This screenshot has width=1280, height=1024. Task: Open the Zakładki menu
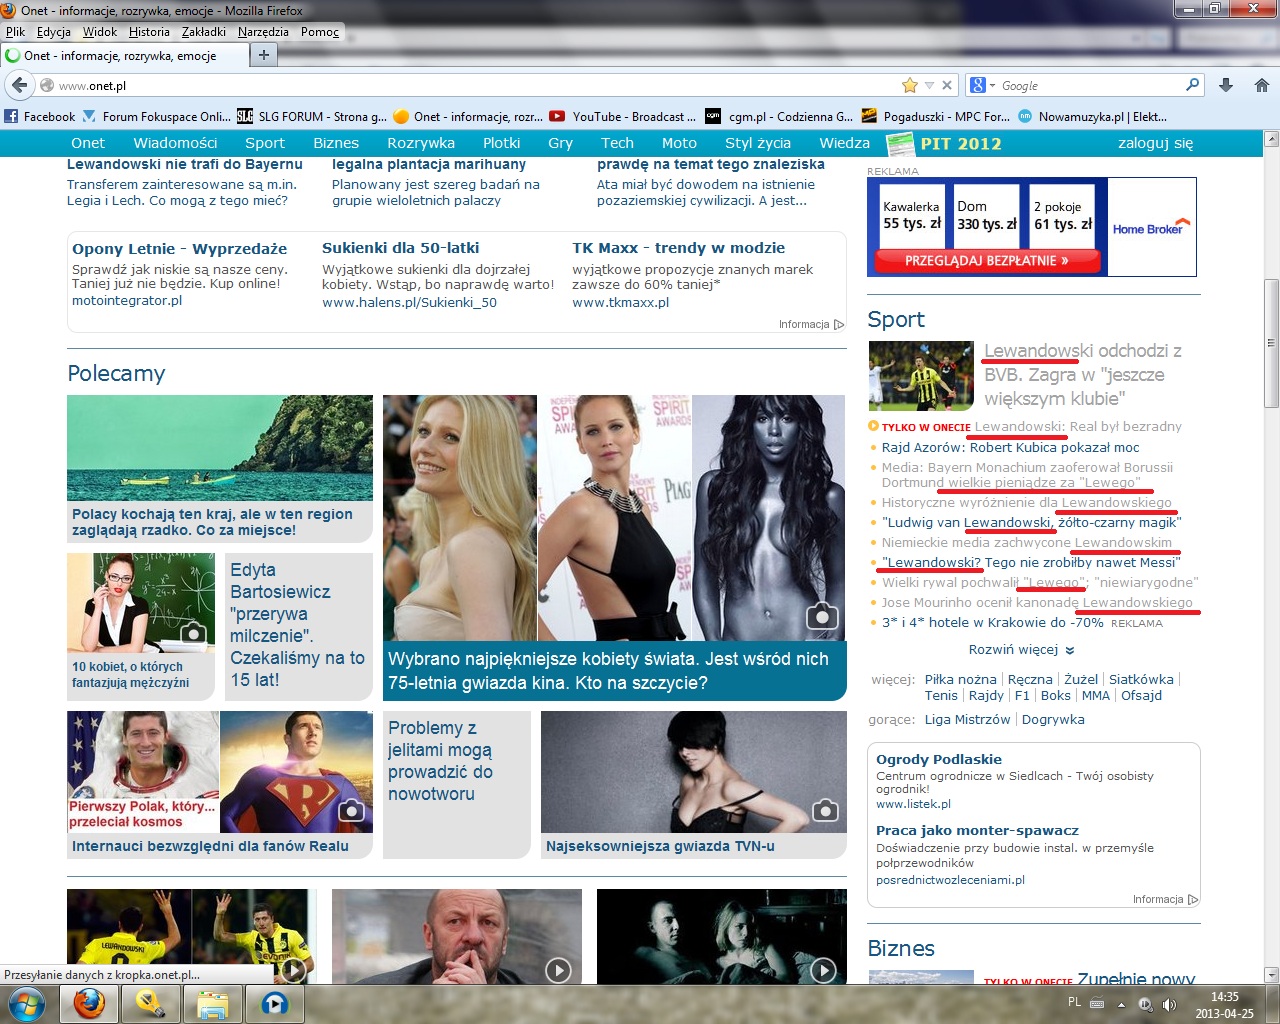tap(204, 31)
